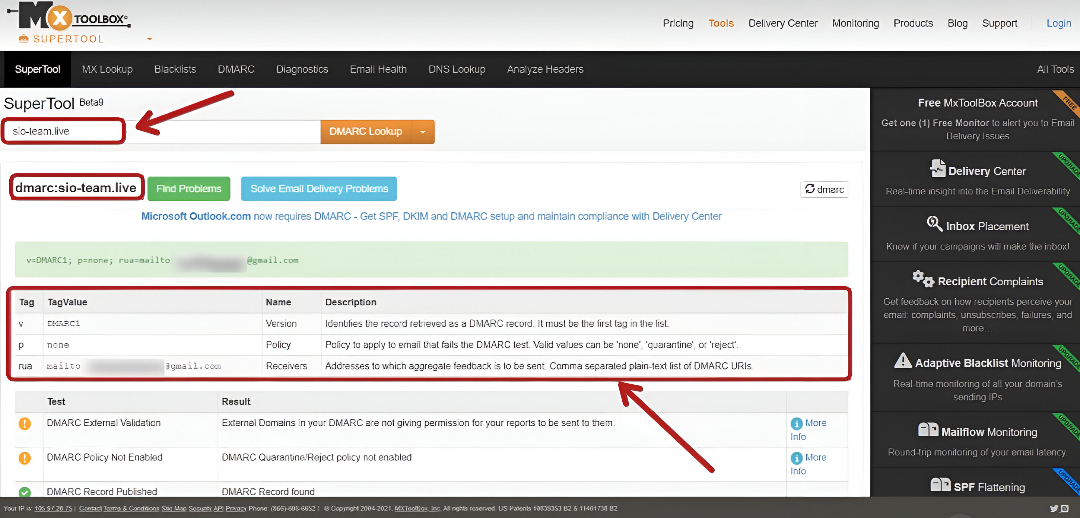Select the SuperTool tab
Image resolution: width=1080 pixels, height=518 pixels.
pyautogui.click(x=37, y=69)
